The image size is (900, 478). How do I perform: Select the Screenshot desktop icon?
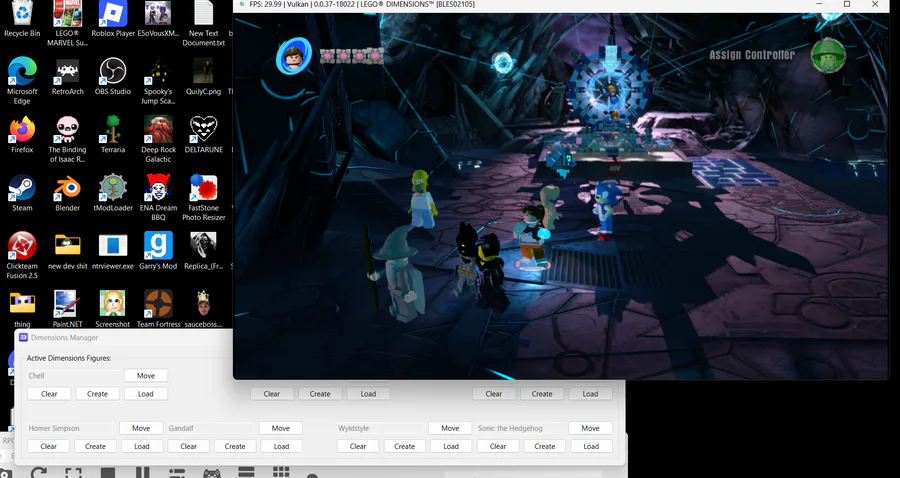tap(112, 309)
